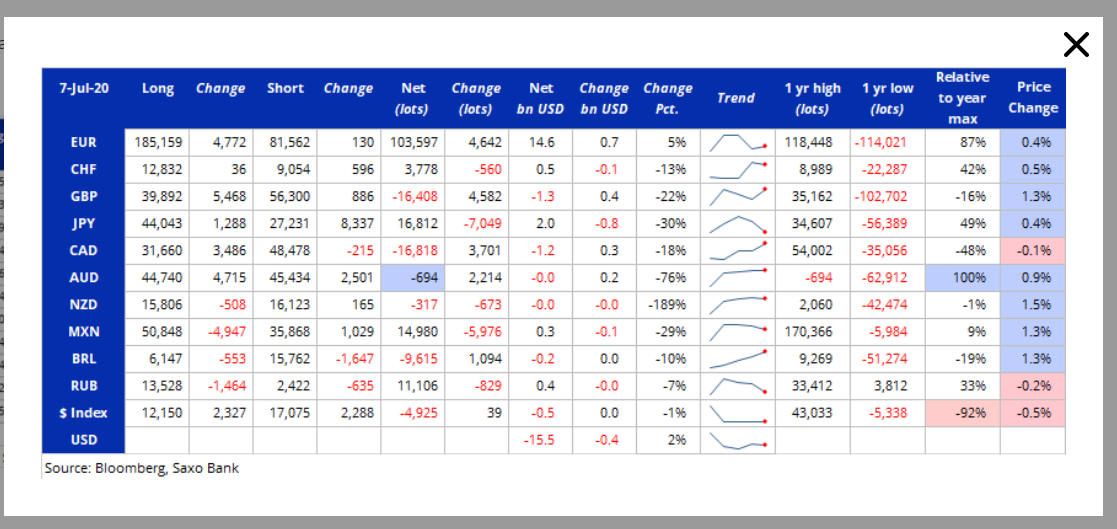
Task: Click CAD net value '-16,818'
Action: pyautogui.click(x=415, y=251)
